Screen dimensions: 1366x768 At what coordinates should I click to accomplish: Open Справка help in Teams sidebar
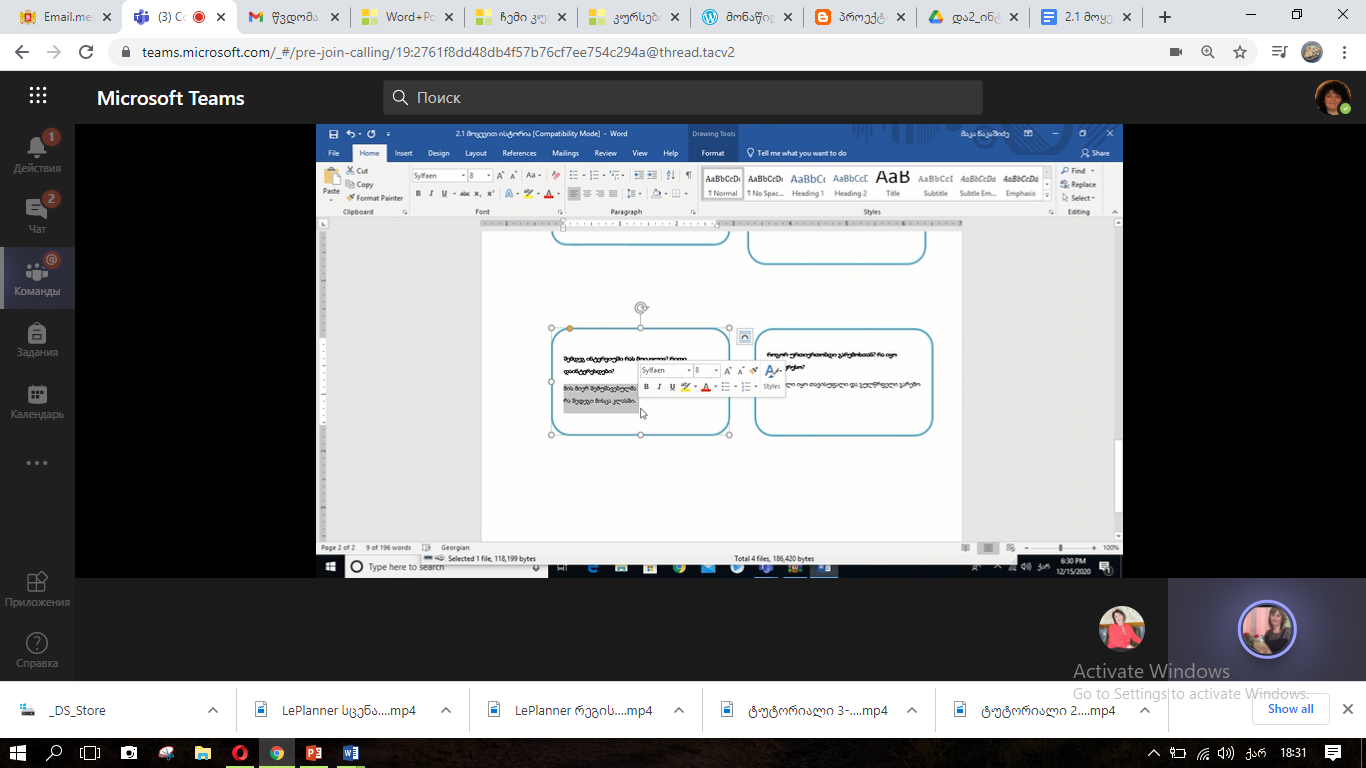[37, 650]
